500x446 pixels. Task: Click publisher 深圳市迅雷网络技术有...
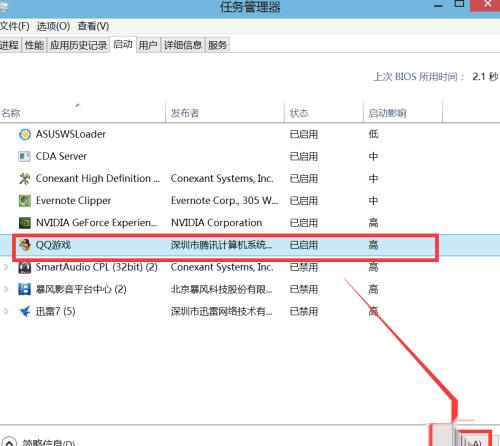click(x=221, y=312)
